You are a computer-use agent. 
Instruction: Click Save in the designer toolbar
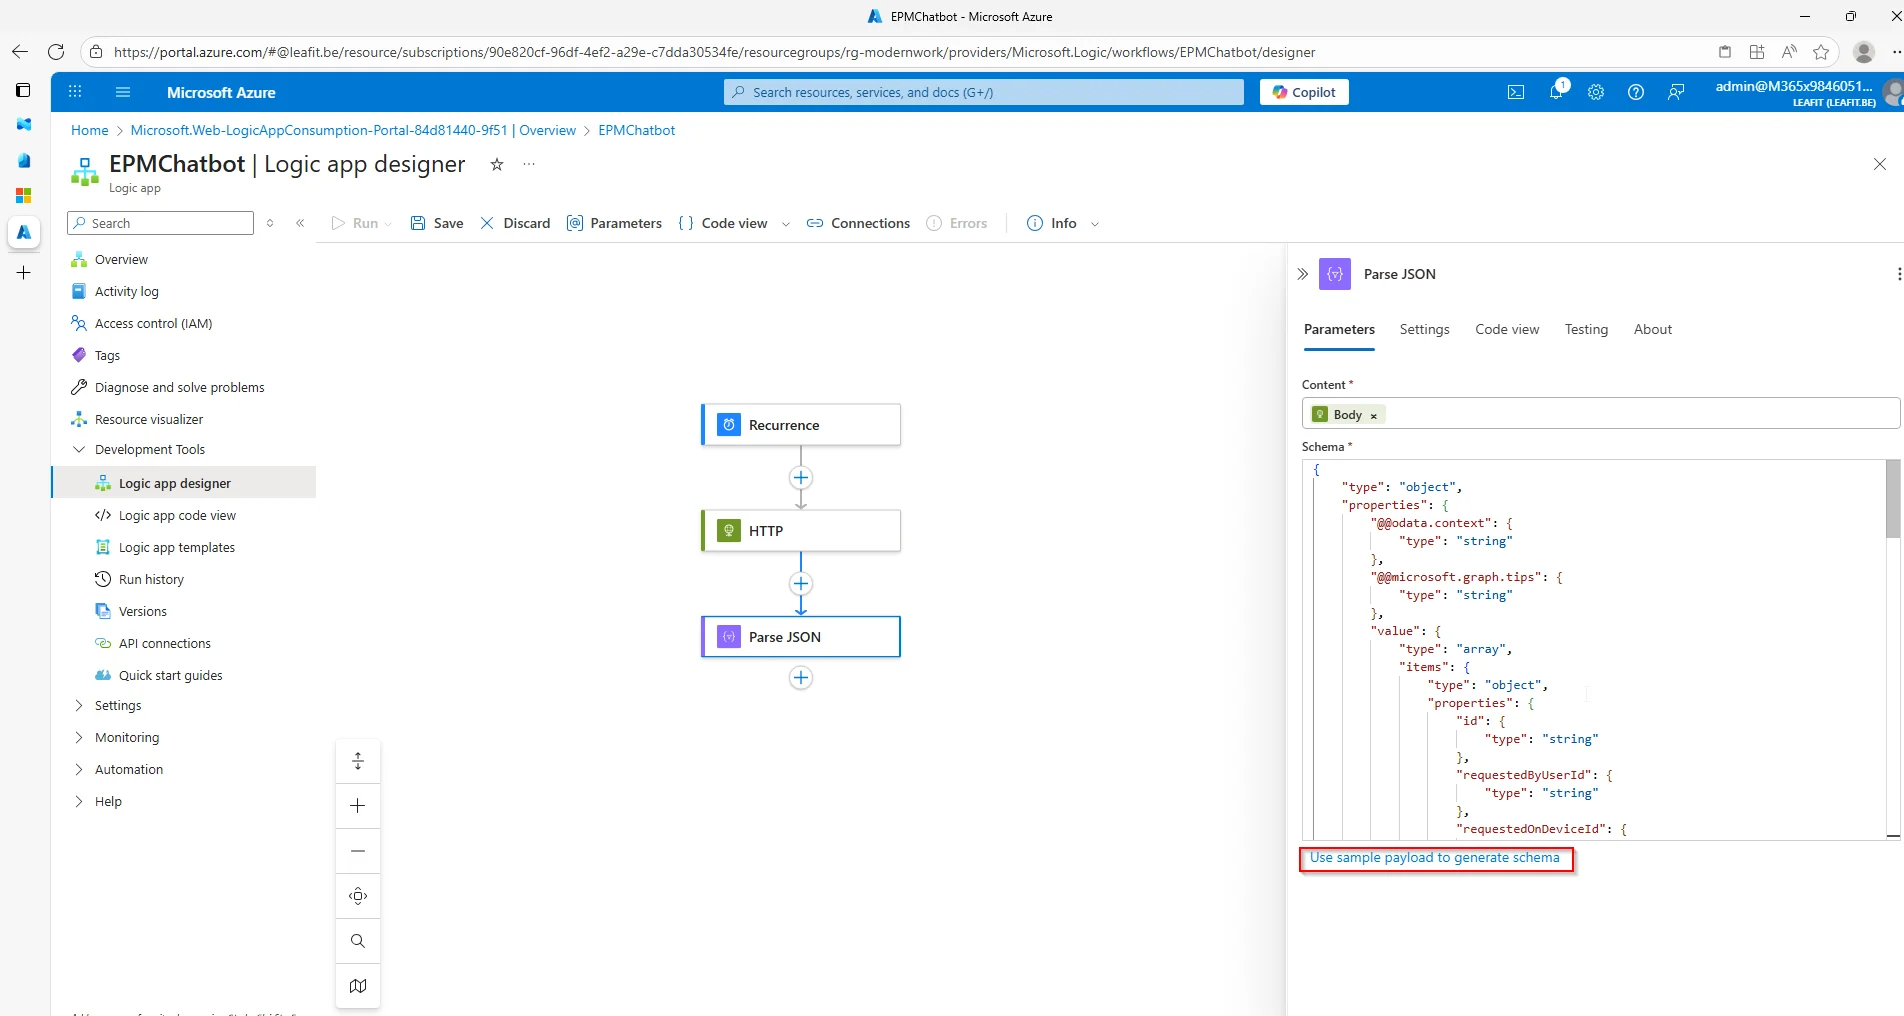point(437,223)
